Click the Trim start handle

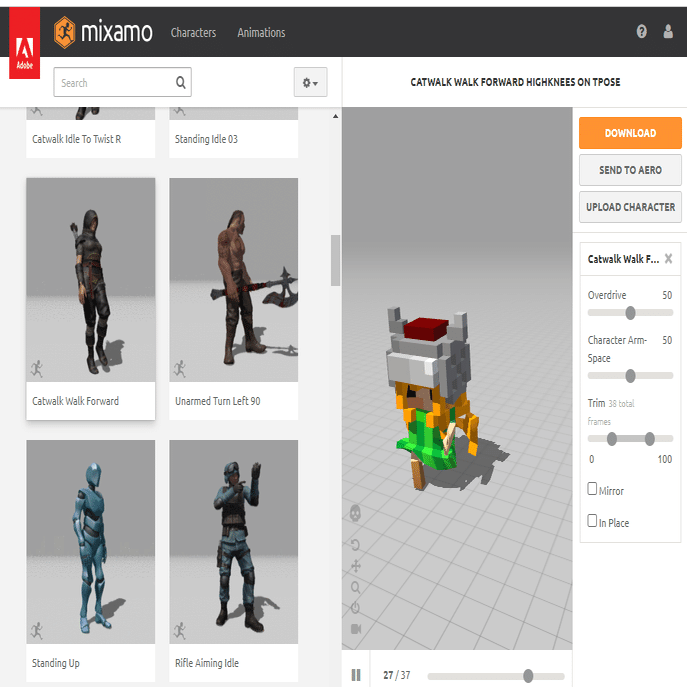pyautogui.click(x=612, y=439)
